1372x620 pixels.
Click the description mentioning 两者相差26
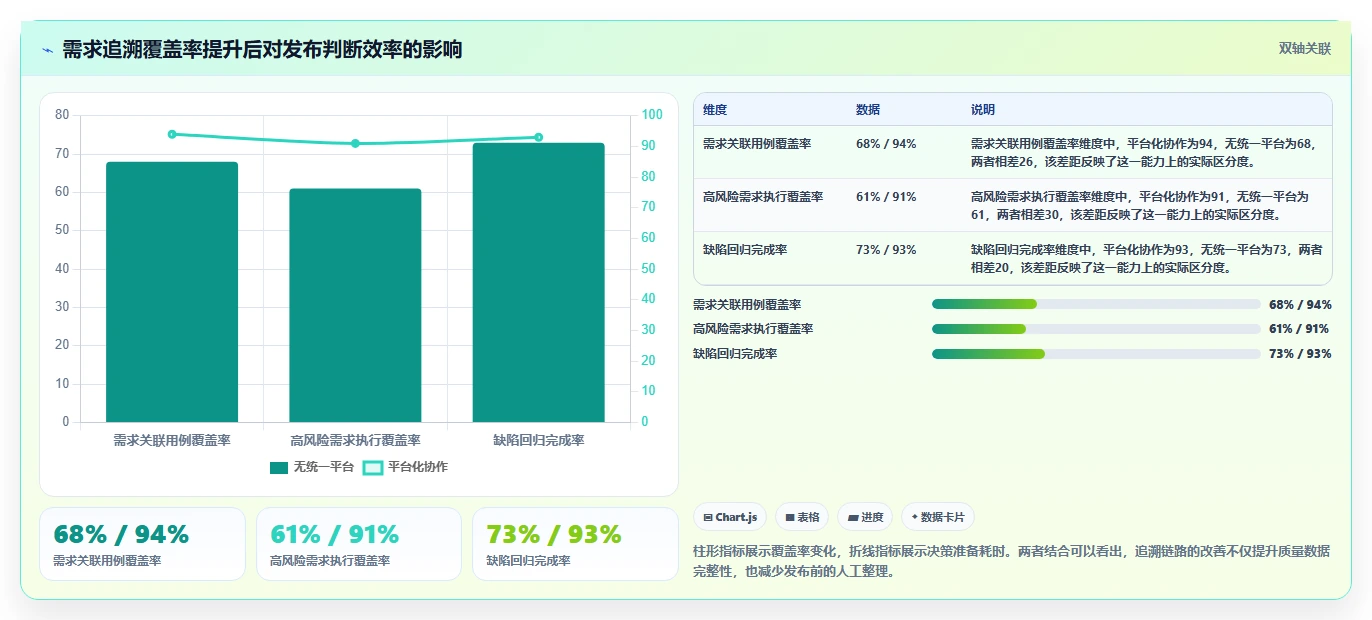point(1146,152)
